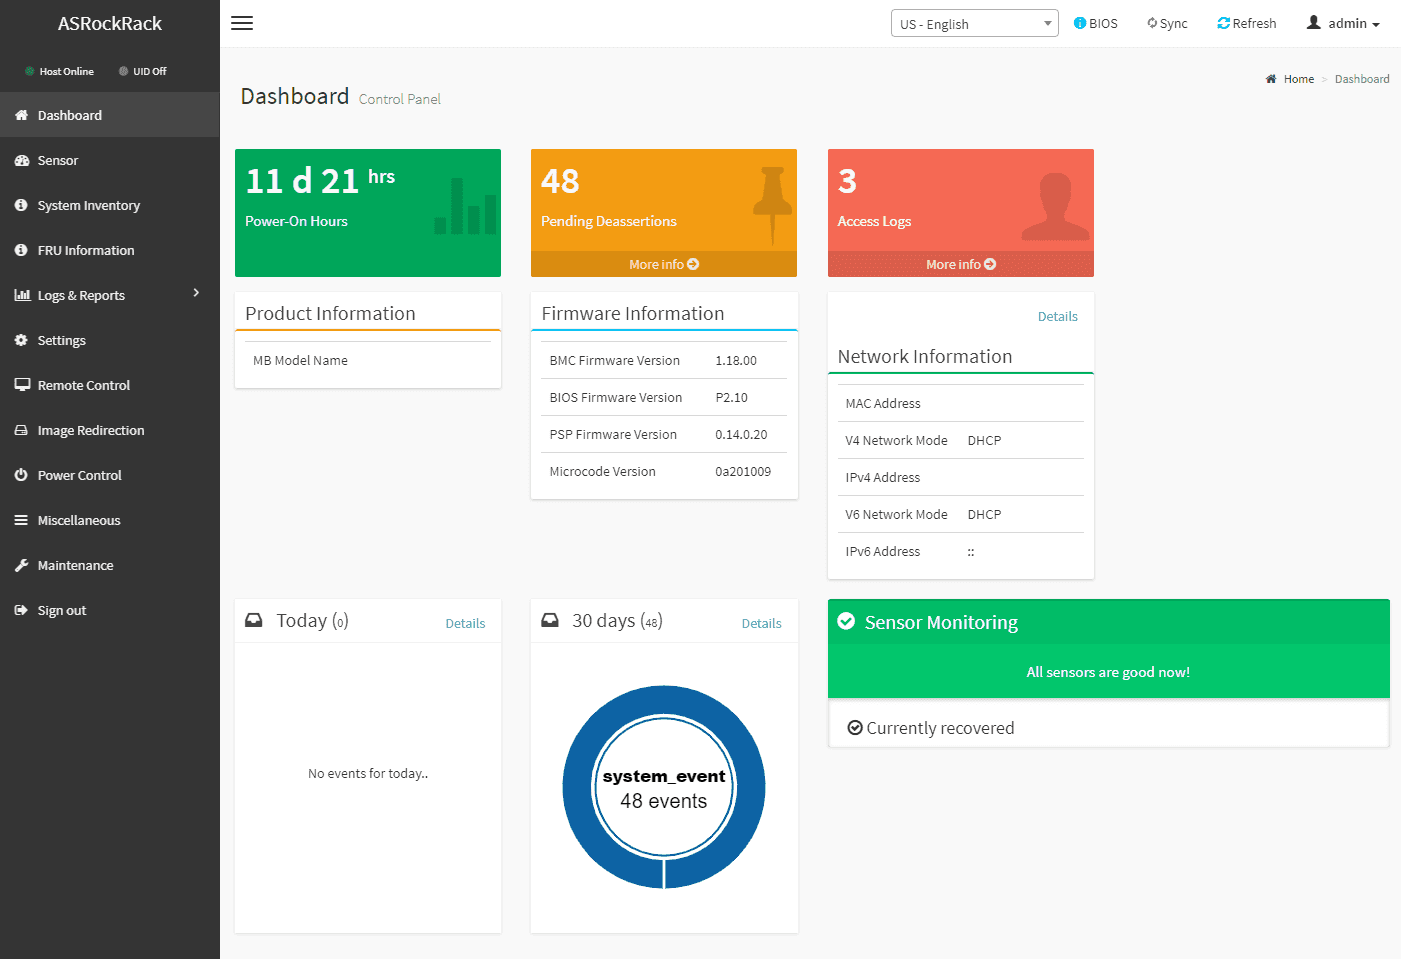Toggle the UID Off indicator
This screenshot has width=1401, height=959.
coord(142,71)
